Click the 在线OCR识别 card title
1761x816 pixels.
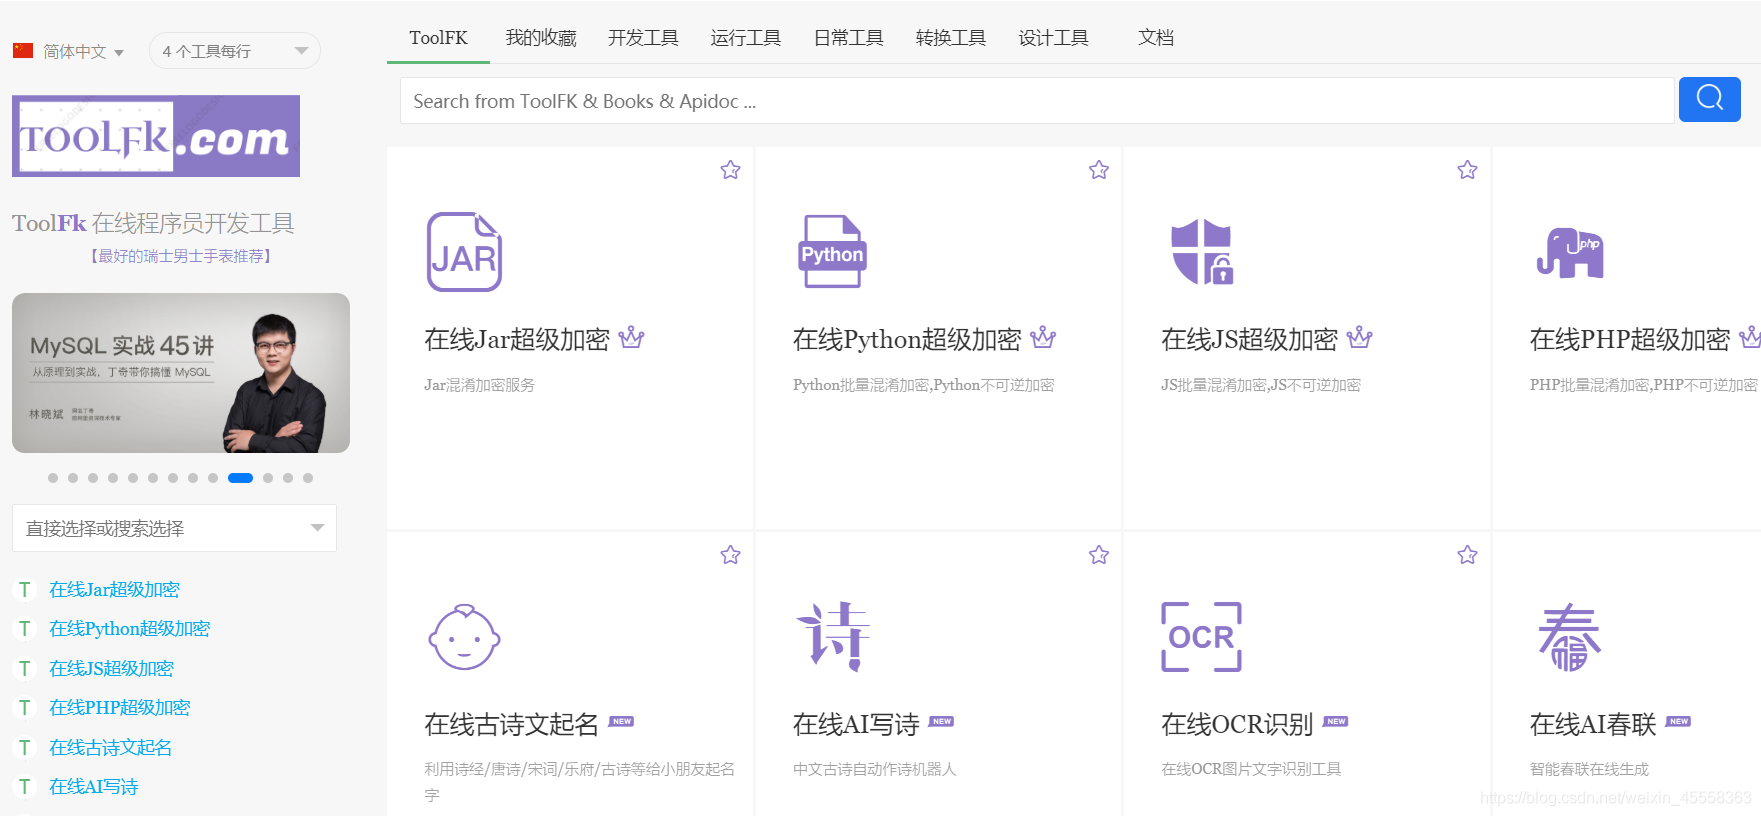1237,724
